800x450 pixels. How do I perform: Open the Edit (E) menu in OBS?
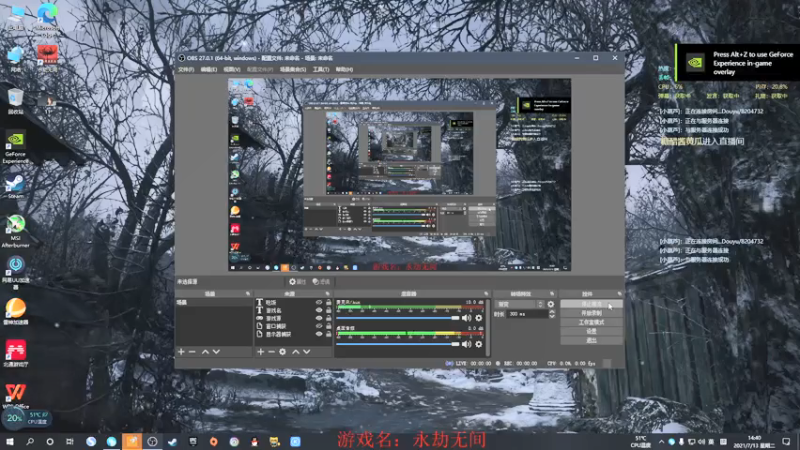(208, 69)
